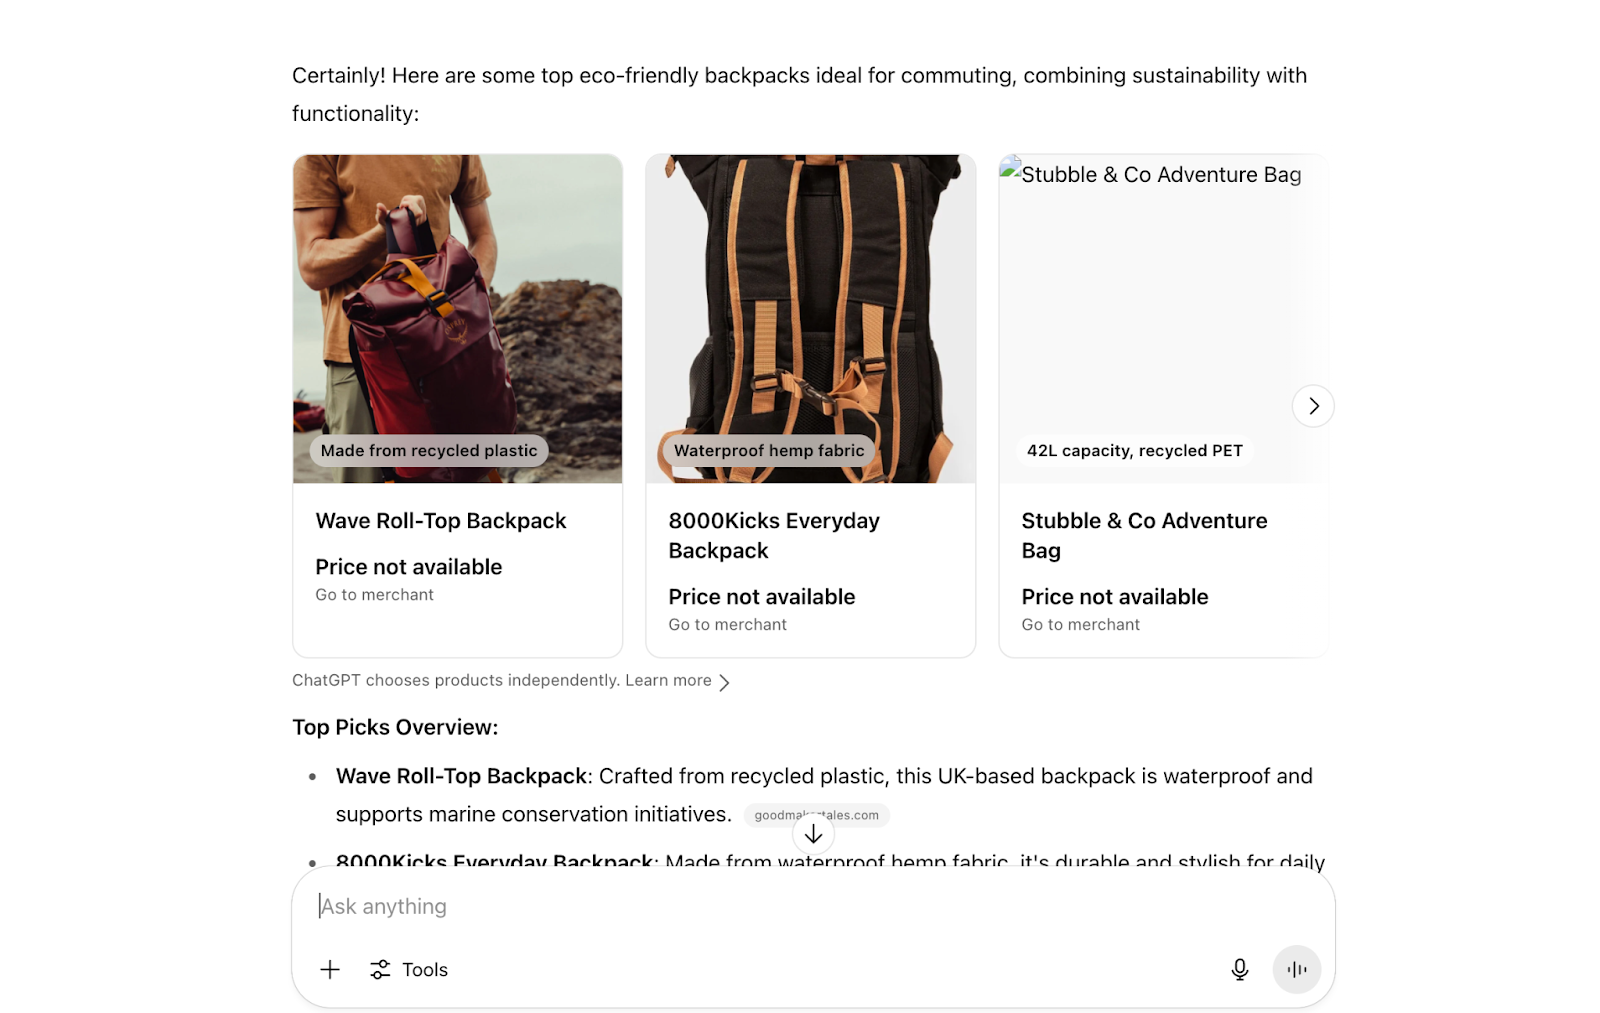
Task: Start dictation with the microphone icon
Action: tap(1239, 969)
